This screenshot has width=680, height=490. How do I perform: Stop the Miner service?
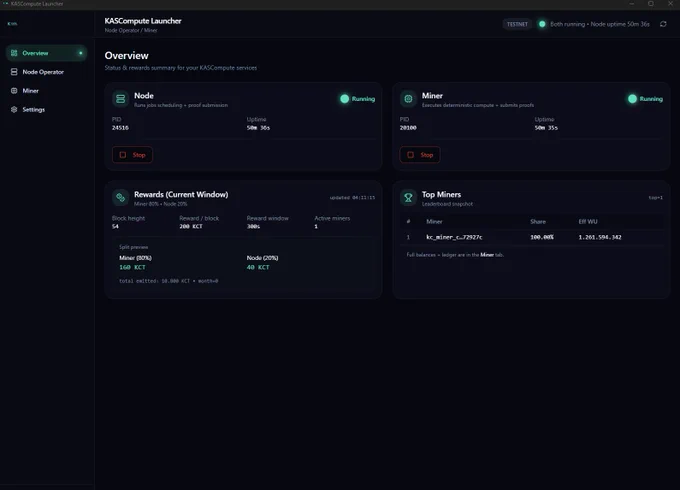[420, 155]
